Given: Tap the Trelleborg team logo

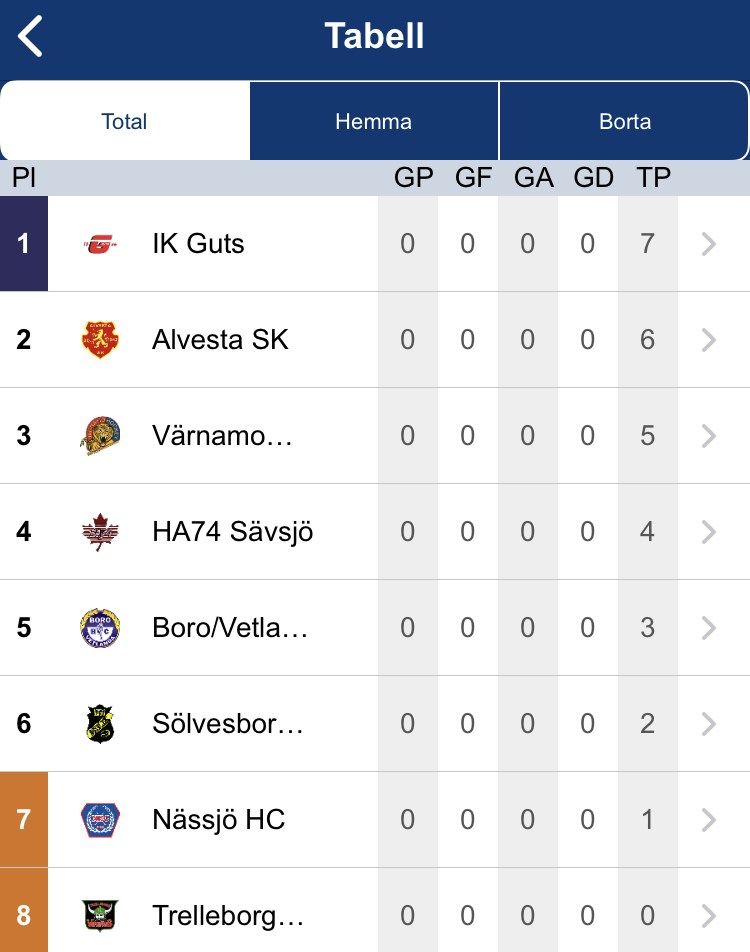Looking at the screenshot, I should (100, 915).
